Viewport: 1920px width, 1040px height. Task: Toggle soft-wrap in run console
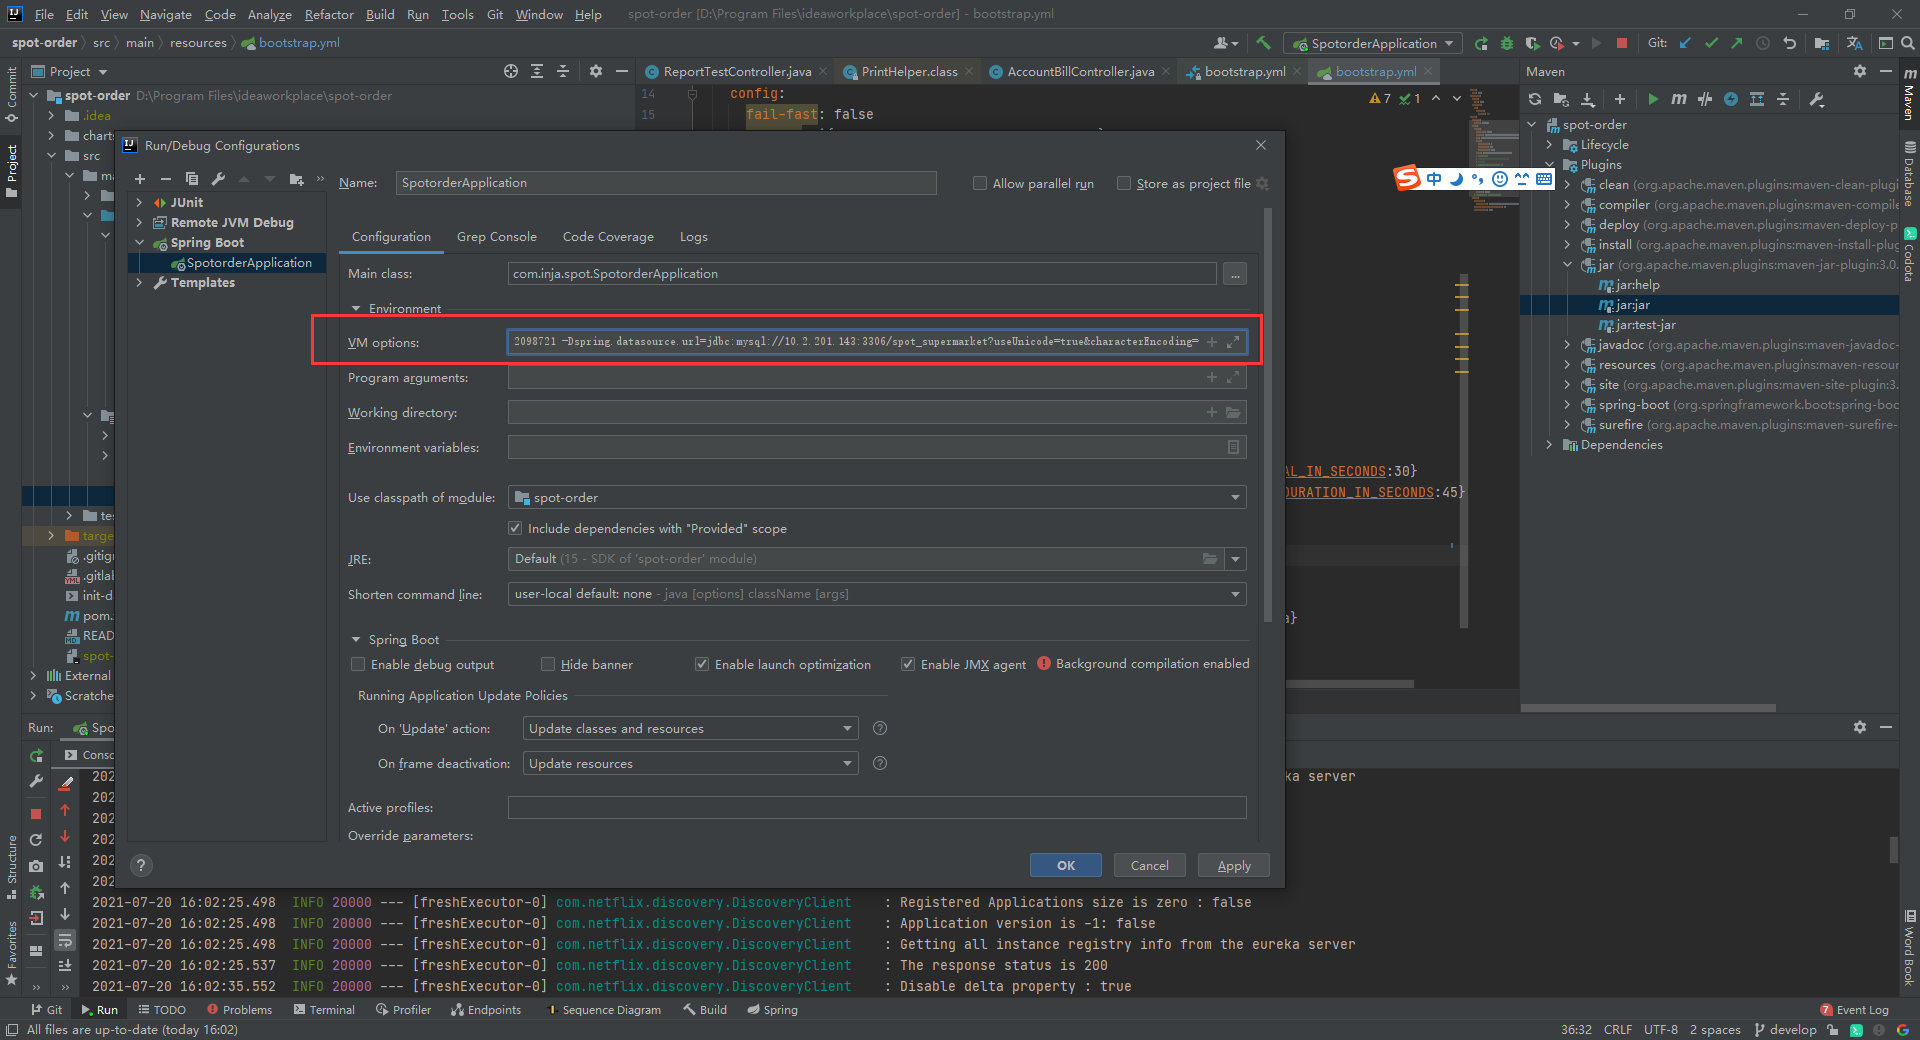pos(65,940)
